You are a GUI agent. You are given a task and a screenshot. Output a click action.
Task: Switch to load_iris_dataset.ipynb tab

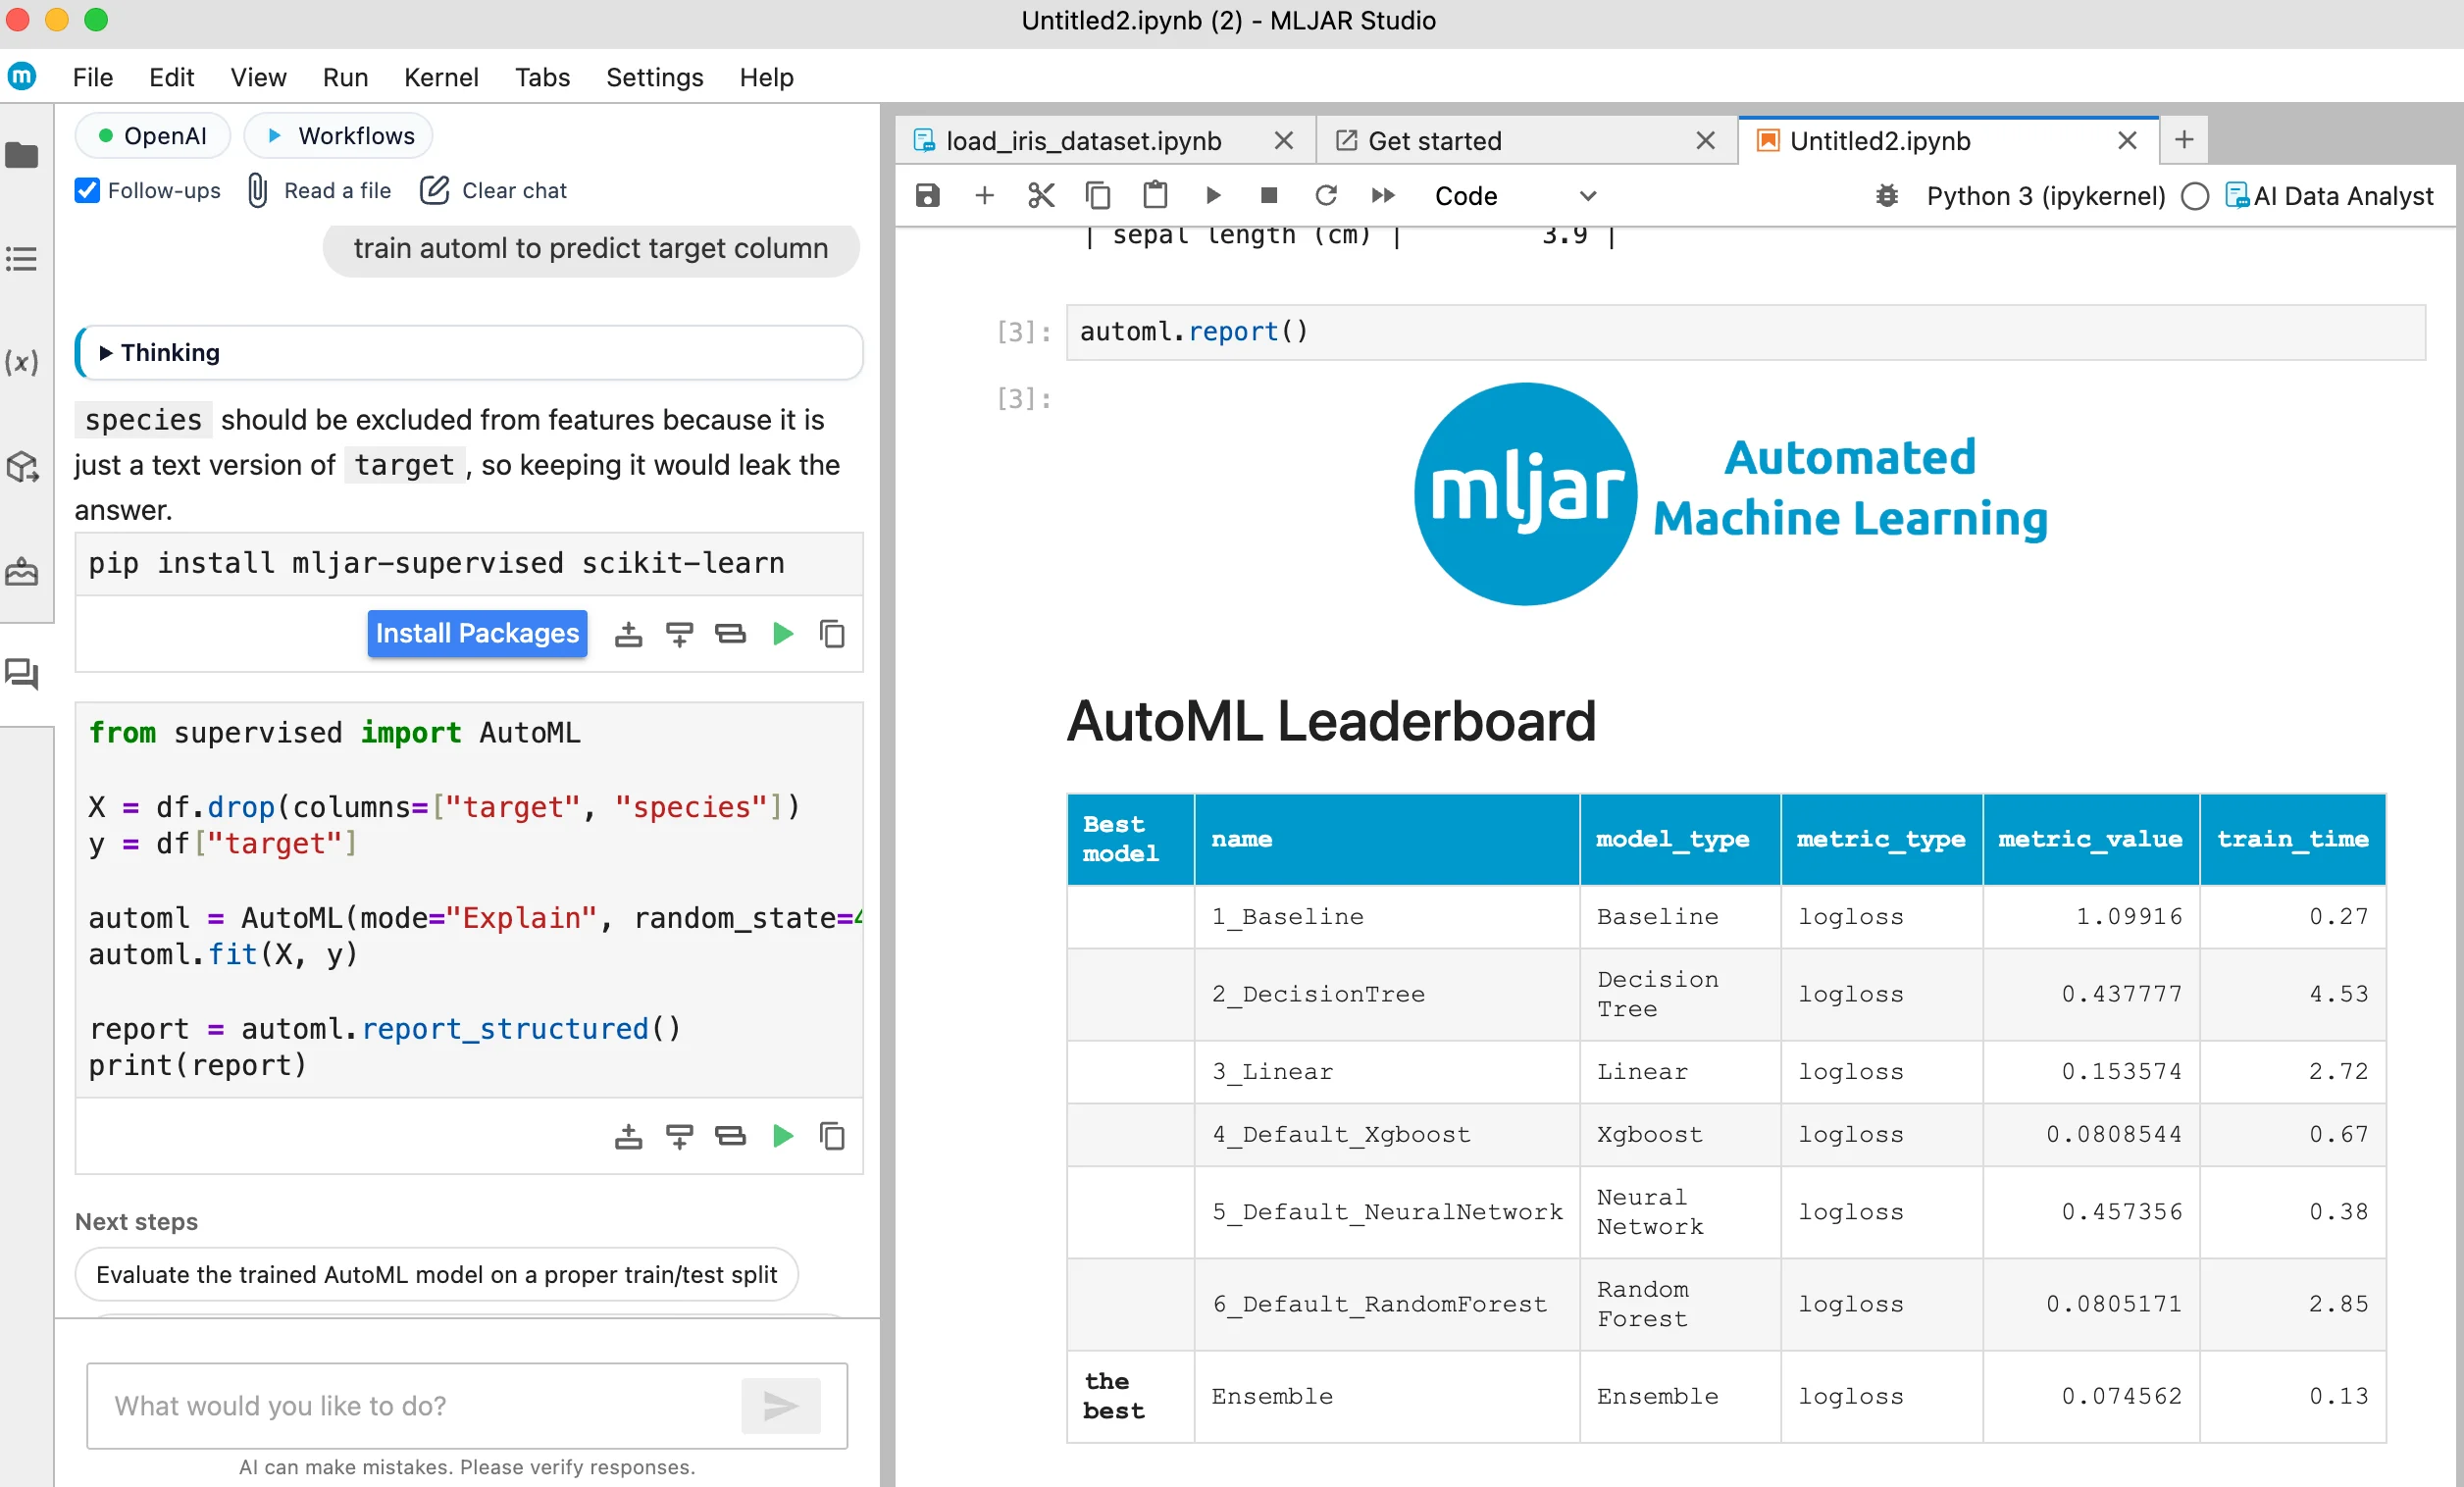(1083, 141)
